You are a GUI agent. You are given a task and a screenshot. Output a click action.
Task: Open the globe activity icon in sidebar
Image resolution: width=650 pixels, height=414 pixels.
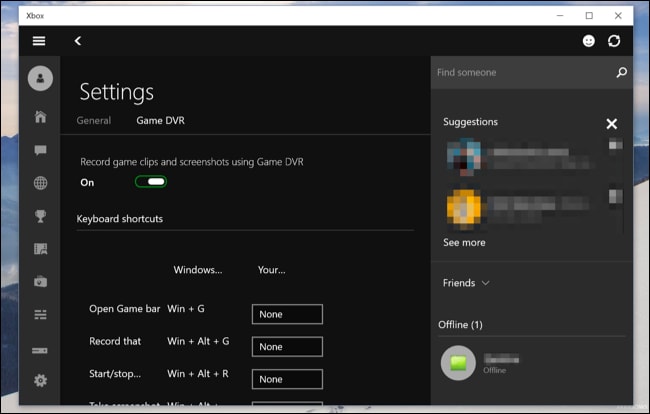(40, 183)
